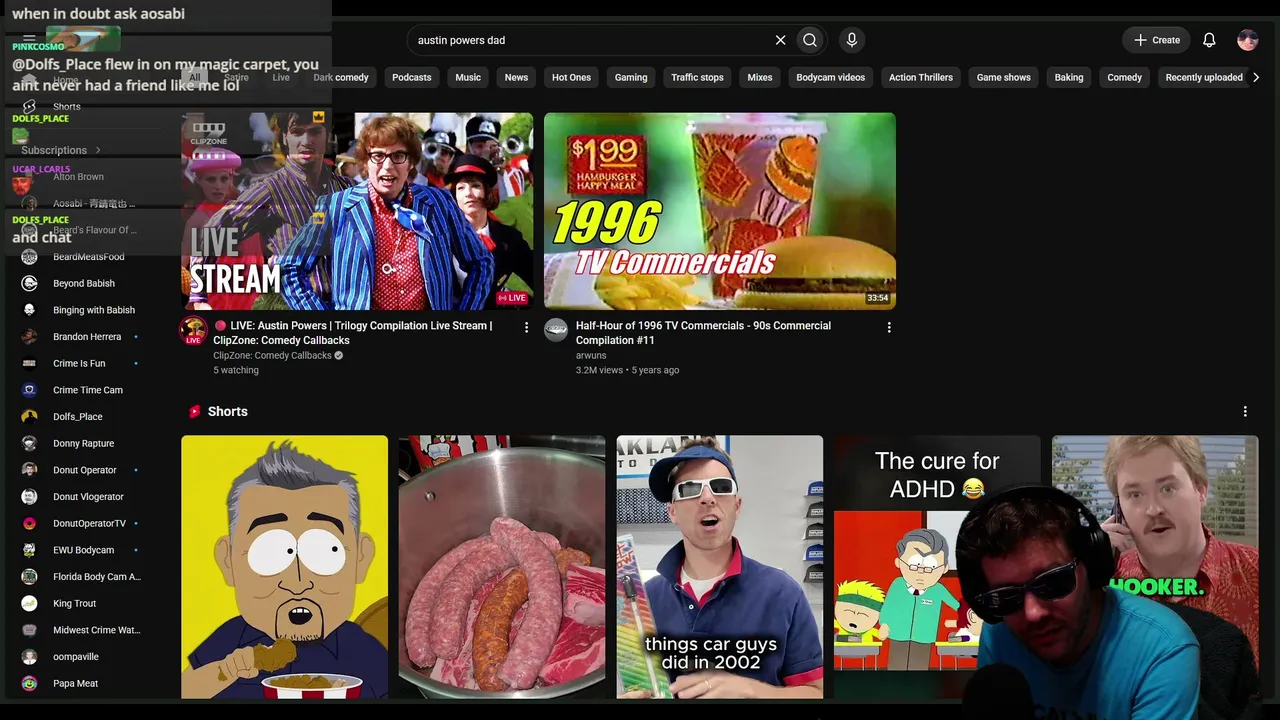Select the Gaming filter chip
The width and height of the screenshot is (1280, 720).
[x=631, y=77]
